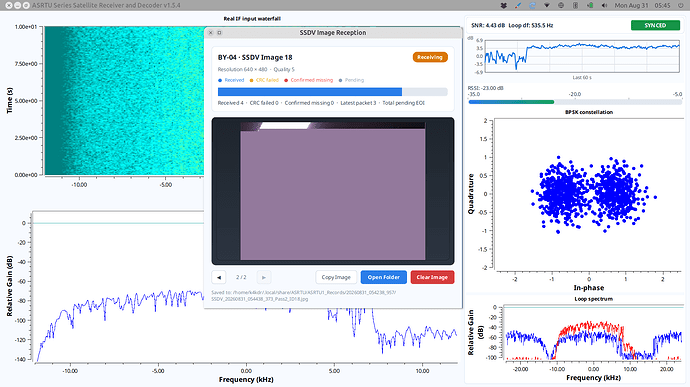Click the image counter '2 / 2'
Image resolution: width=690 pixels, height=387 pixels.
click(x=241, y=277)
